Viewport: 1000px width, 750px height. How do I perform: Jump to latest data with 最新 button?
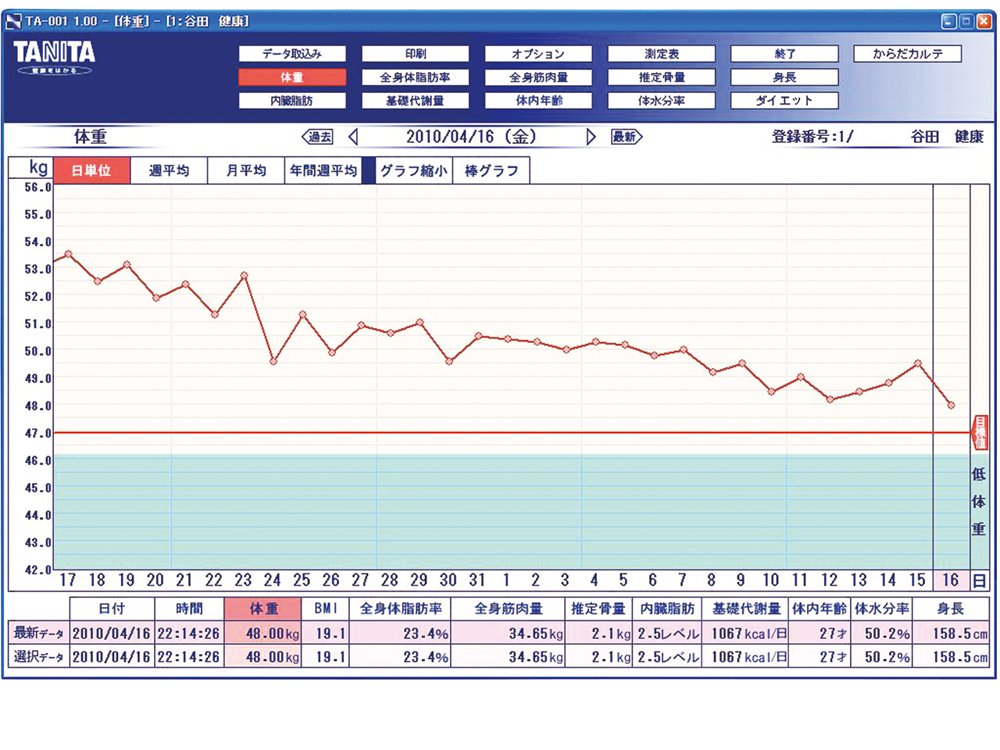625,137
